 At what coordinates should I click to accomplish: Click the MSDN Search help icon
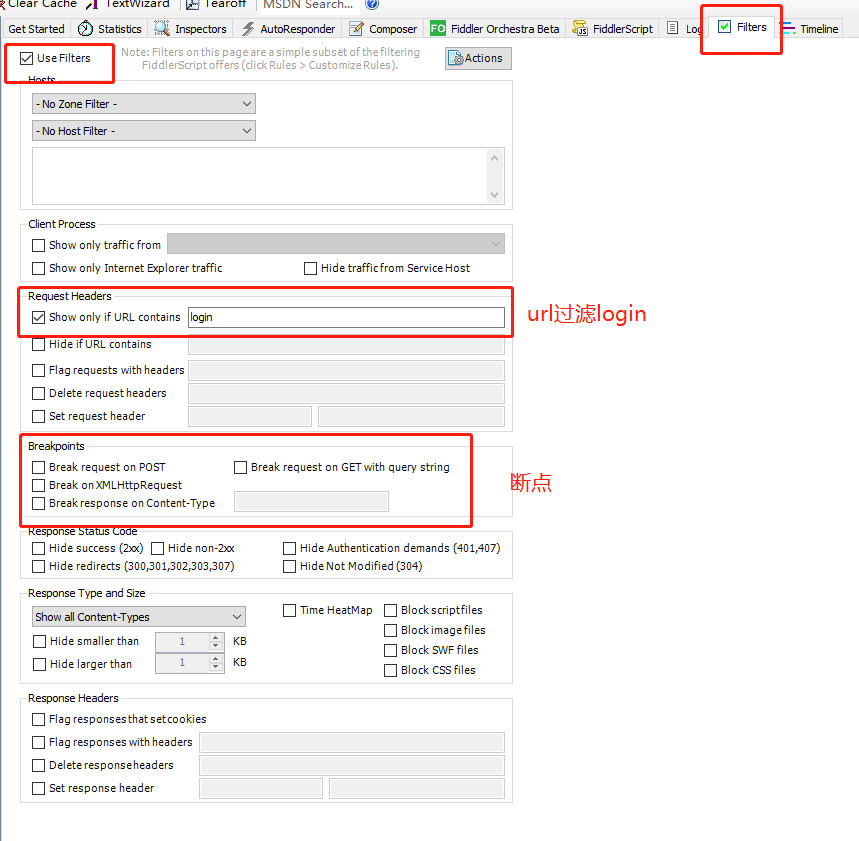(372, 4)
